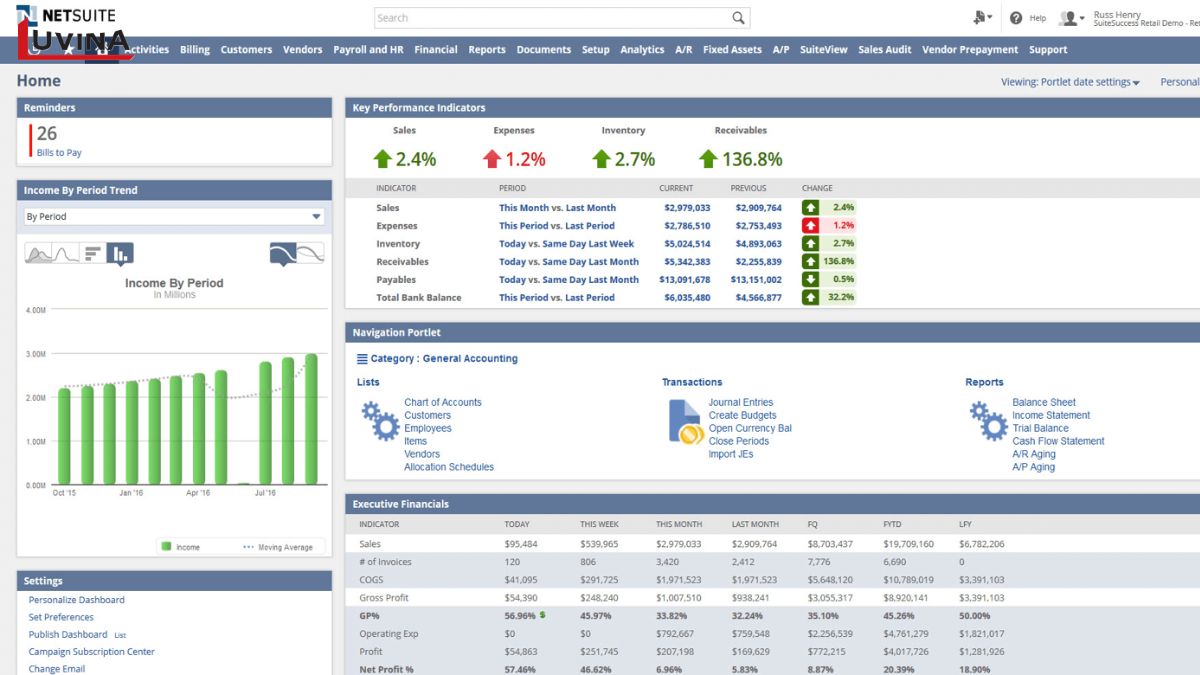Toggle the multi-line comparison view
This screenshot has height=675, width=1200.
tap(311, 254)
